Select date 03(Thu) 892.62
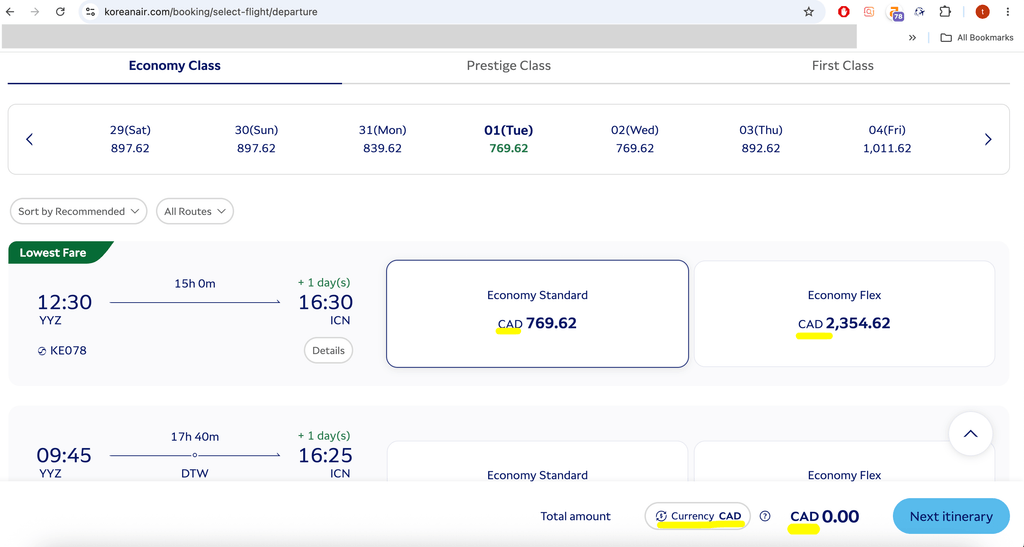Screen dimensions: 1024x547 (761, 139)
